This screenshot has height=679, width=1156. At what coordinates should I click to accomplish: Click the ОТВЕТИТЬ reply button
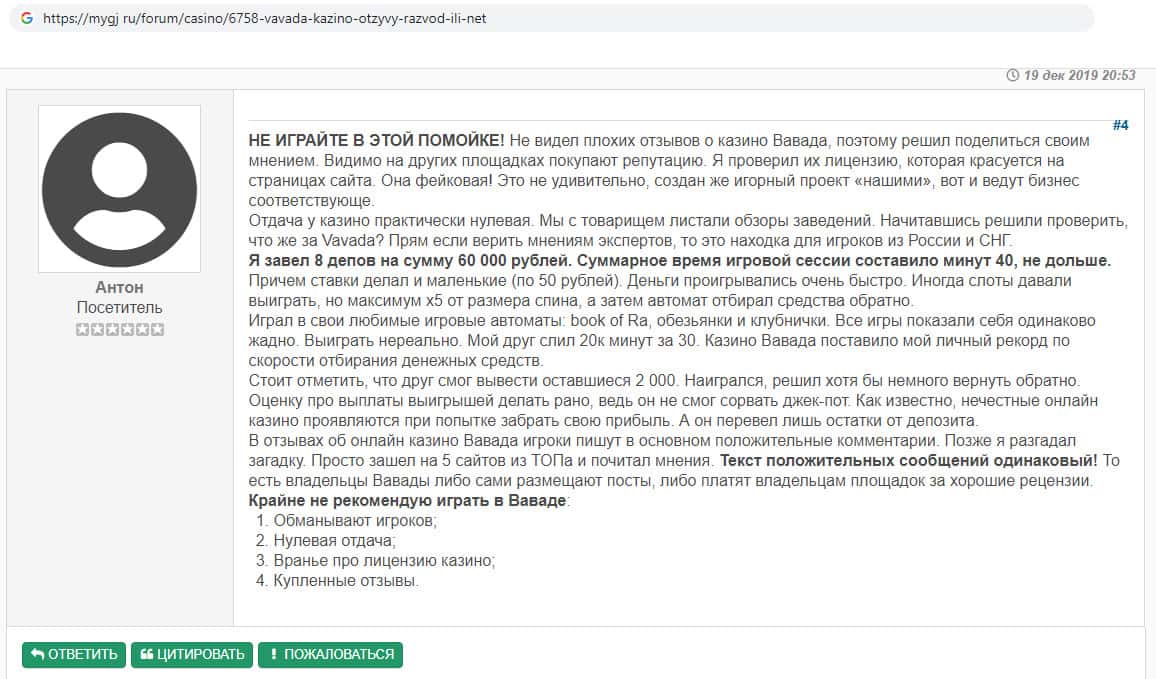[74, 655]
